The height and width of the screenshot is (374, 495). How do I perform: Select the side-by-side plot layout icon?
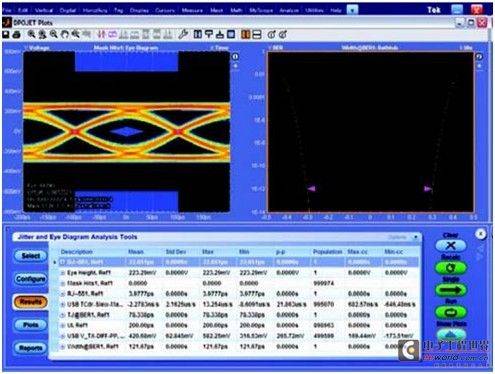246,34
